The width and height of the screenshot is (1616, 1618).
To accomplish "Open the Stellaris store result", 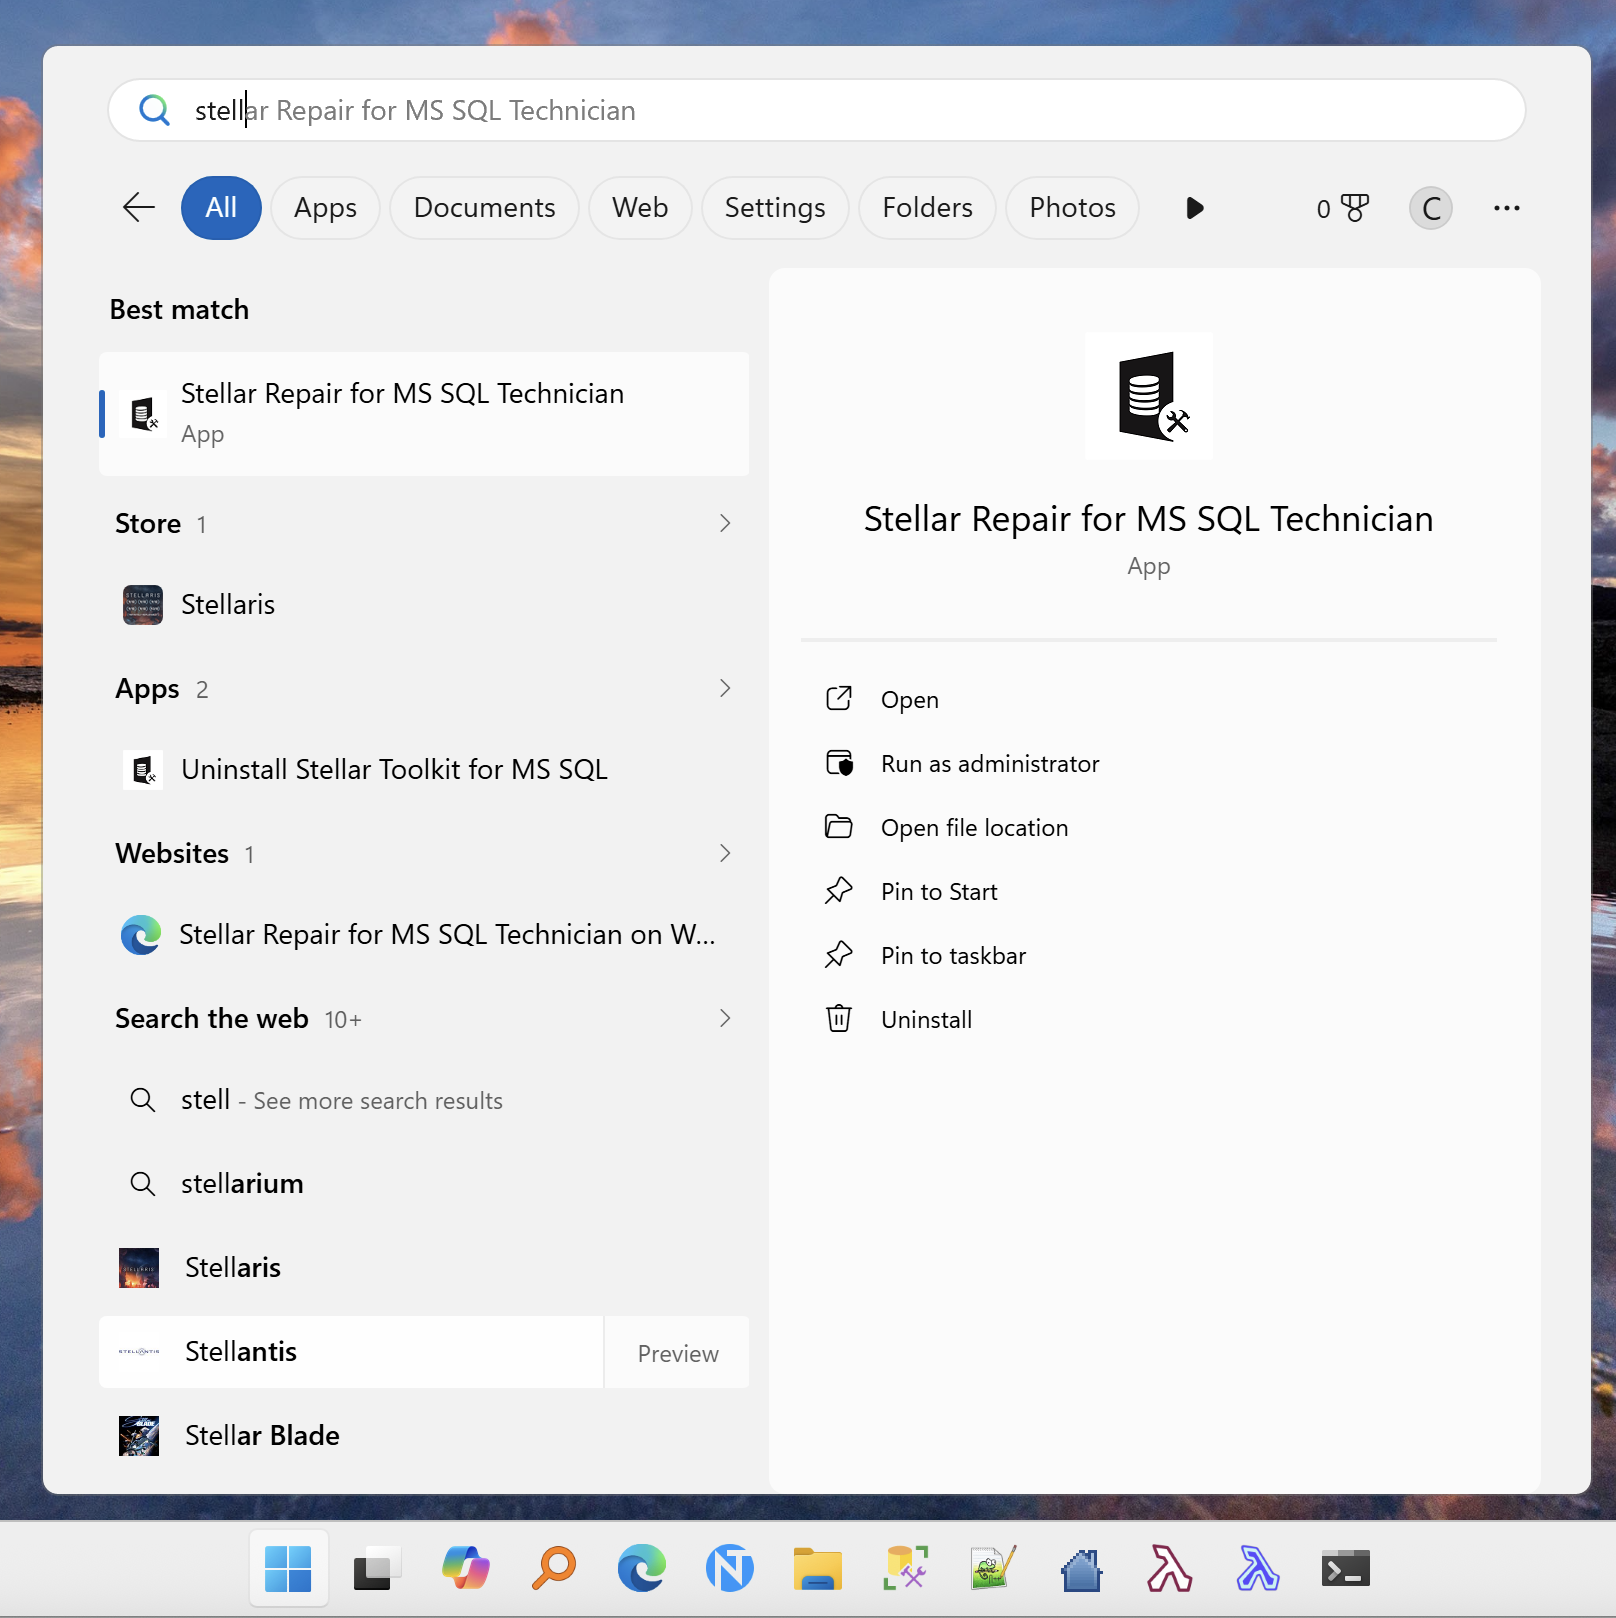I will tap(424, 605).
